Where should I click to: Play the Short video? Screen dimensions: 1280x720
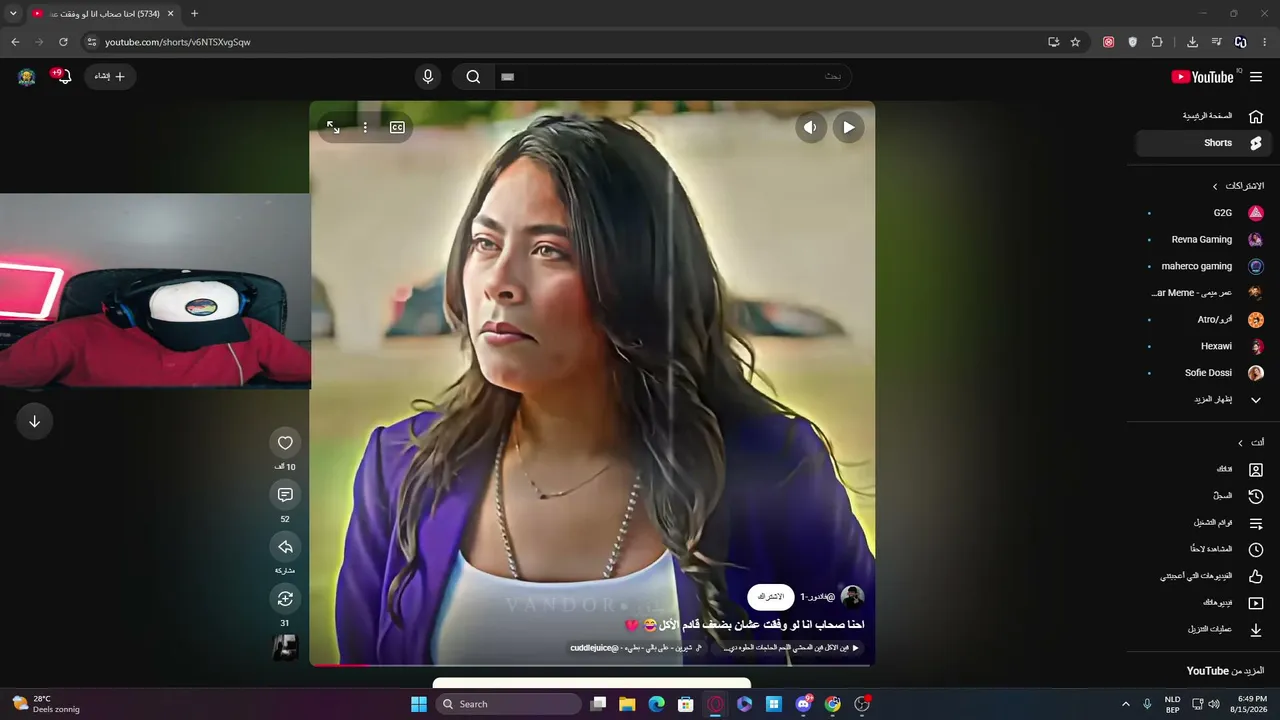[x=848, y=127]
